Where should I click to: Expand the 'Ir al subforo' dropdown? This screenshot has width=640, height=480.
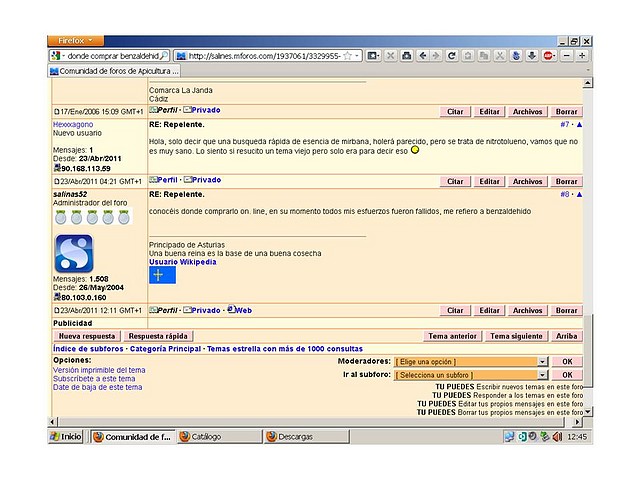coord(542,375)
